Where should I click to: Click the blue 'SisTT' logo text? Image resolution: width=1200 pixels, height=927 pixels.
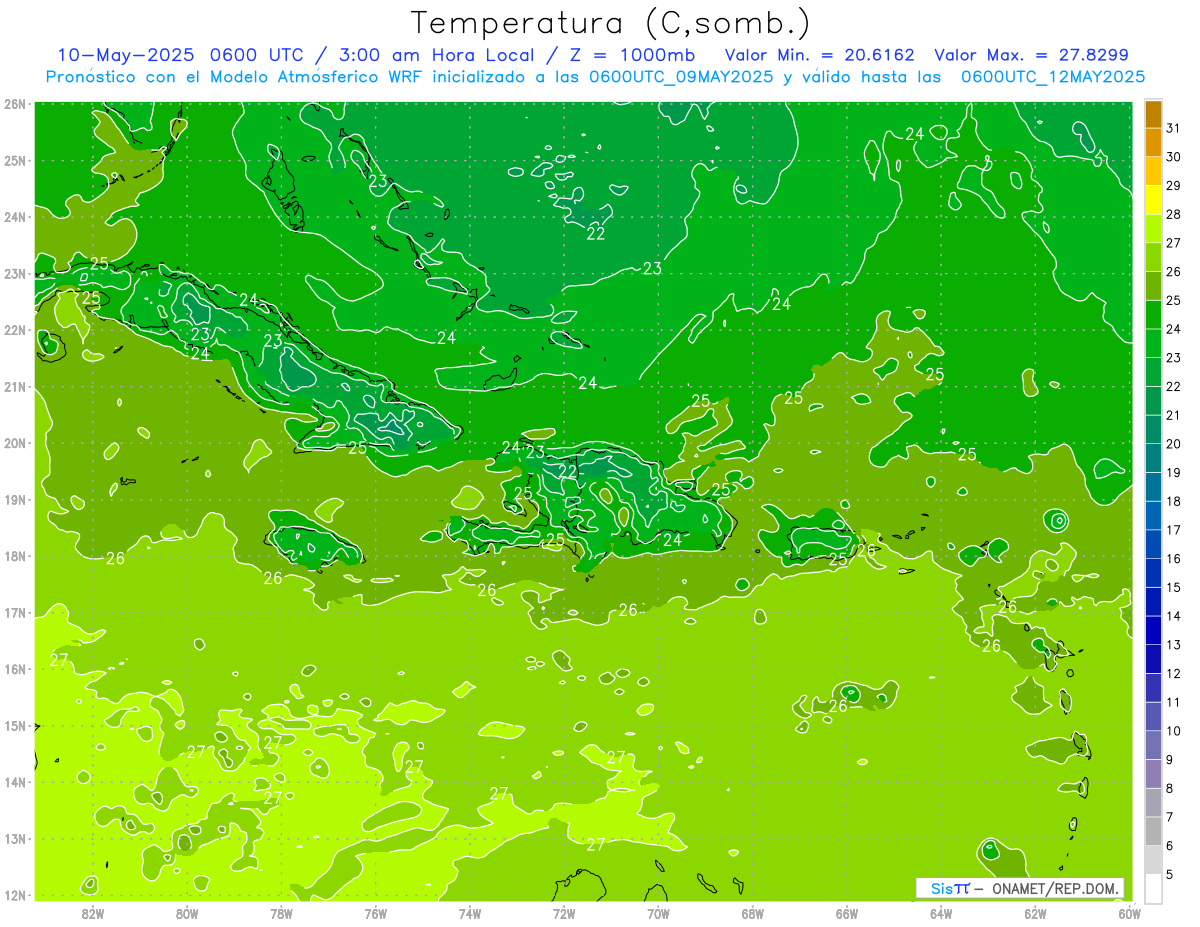coord(949,889)
